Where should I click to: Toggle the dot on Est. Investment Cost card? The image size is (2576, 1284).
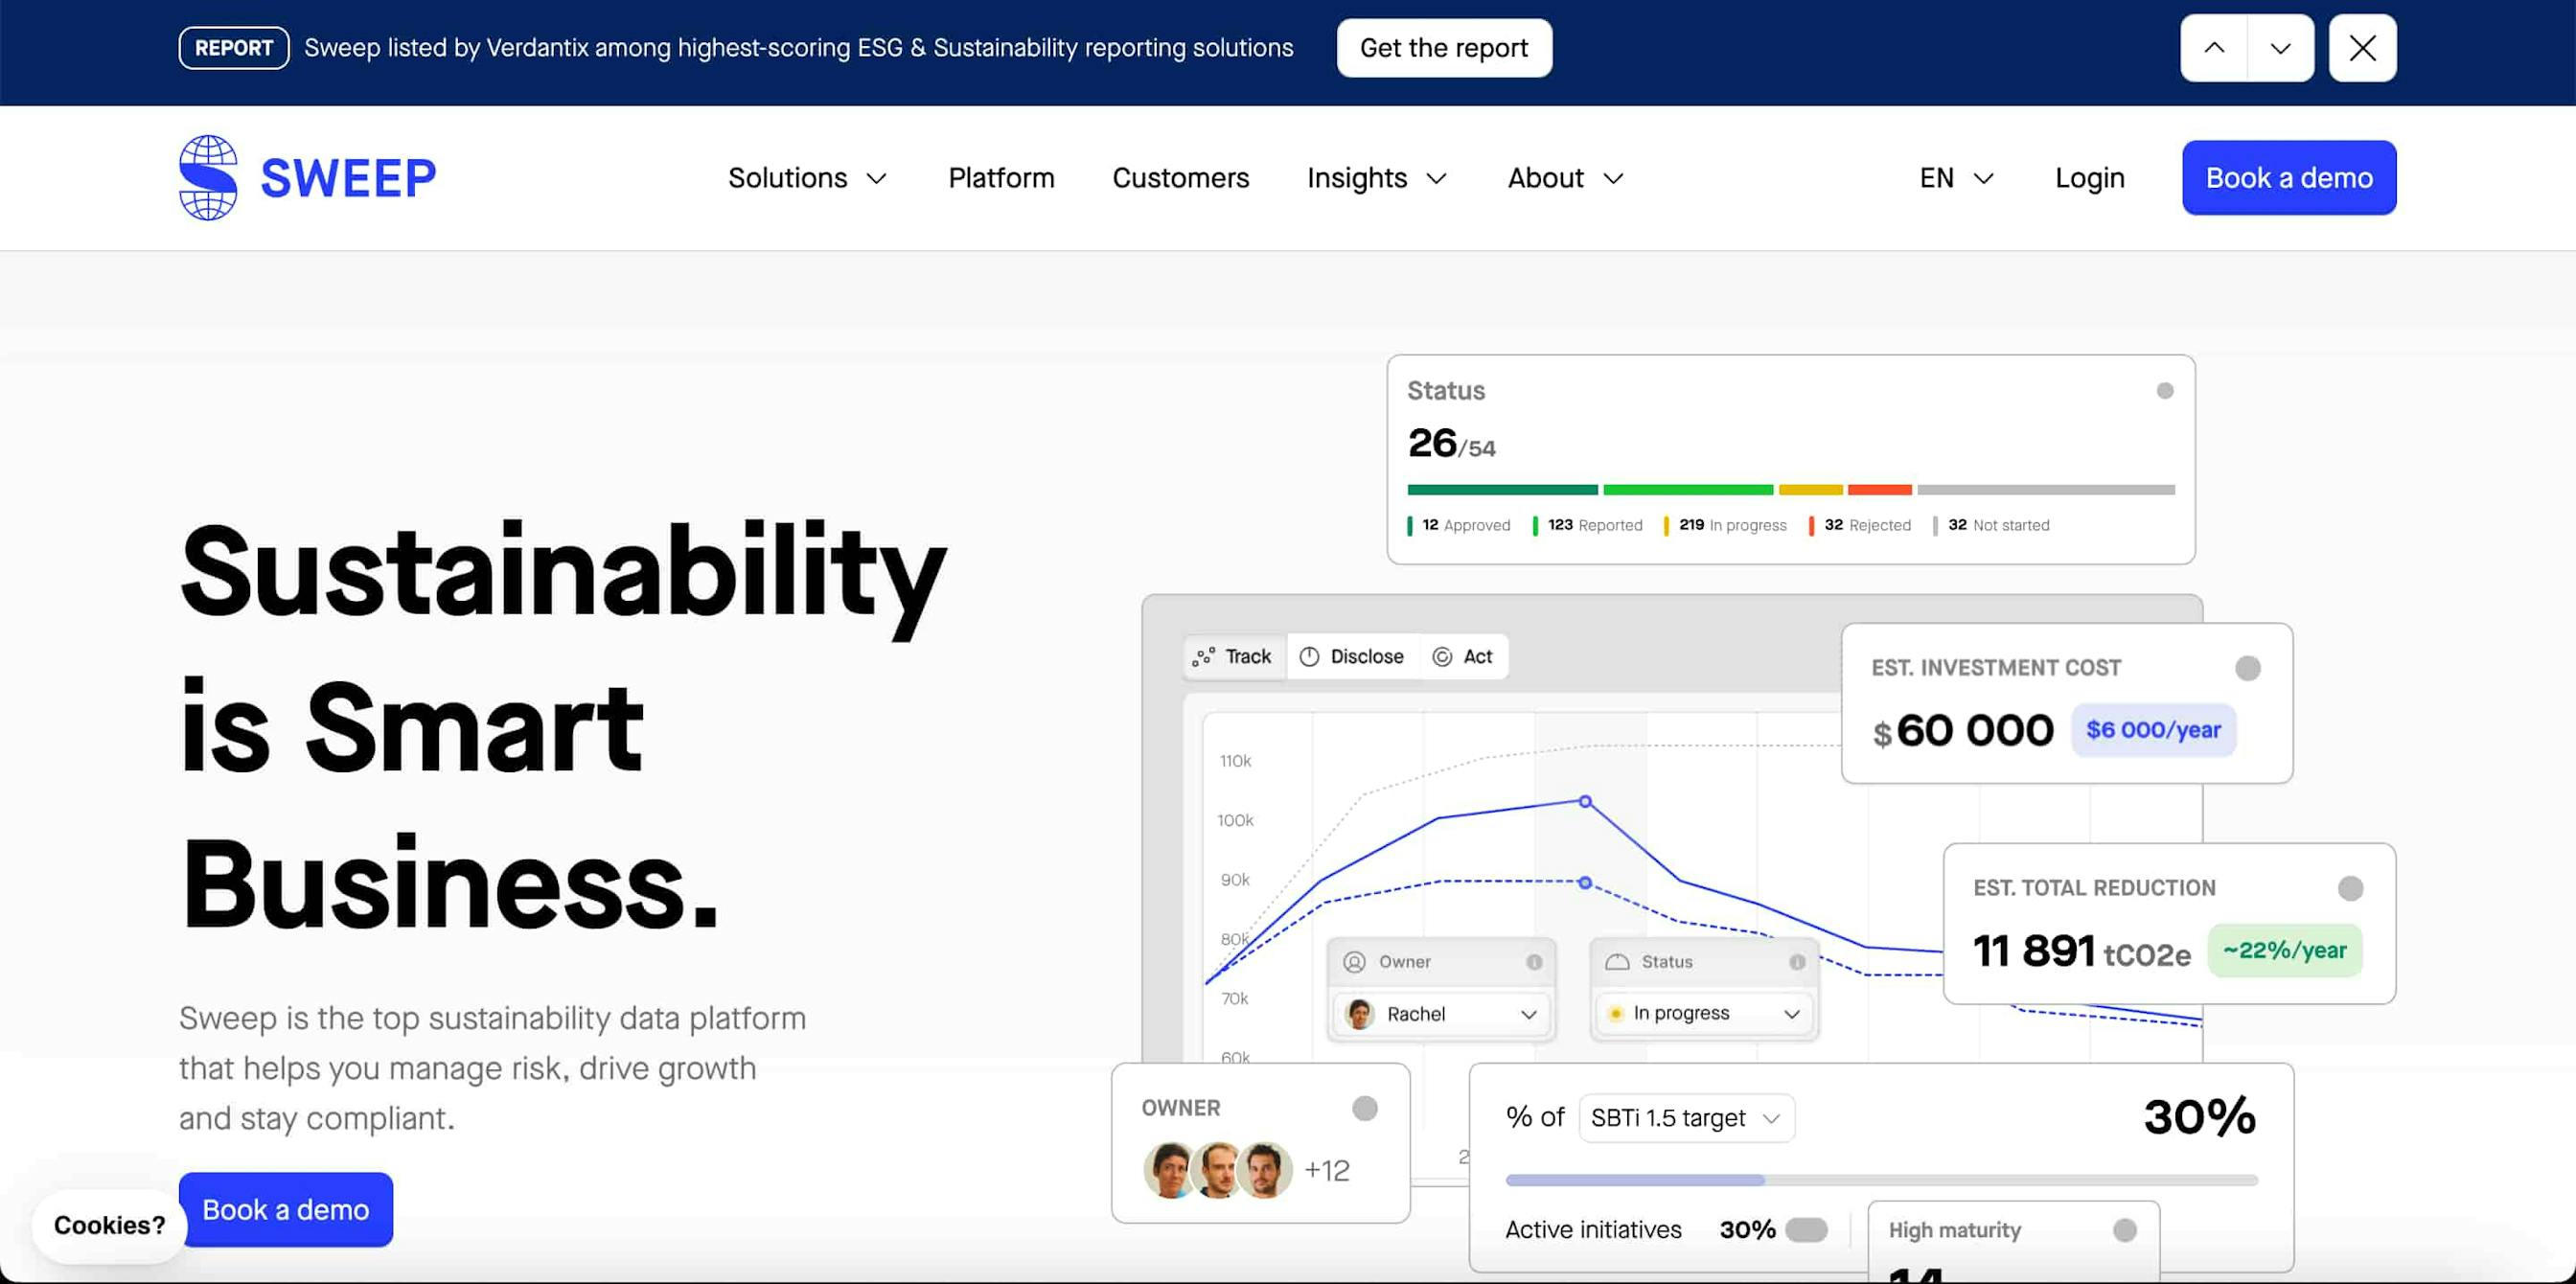click(2247, 668)
